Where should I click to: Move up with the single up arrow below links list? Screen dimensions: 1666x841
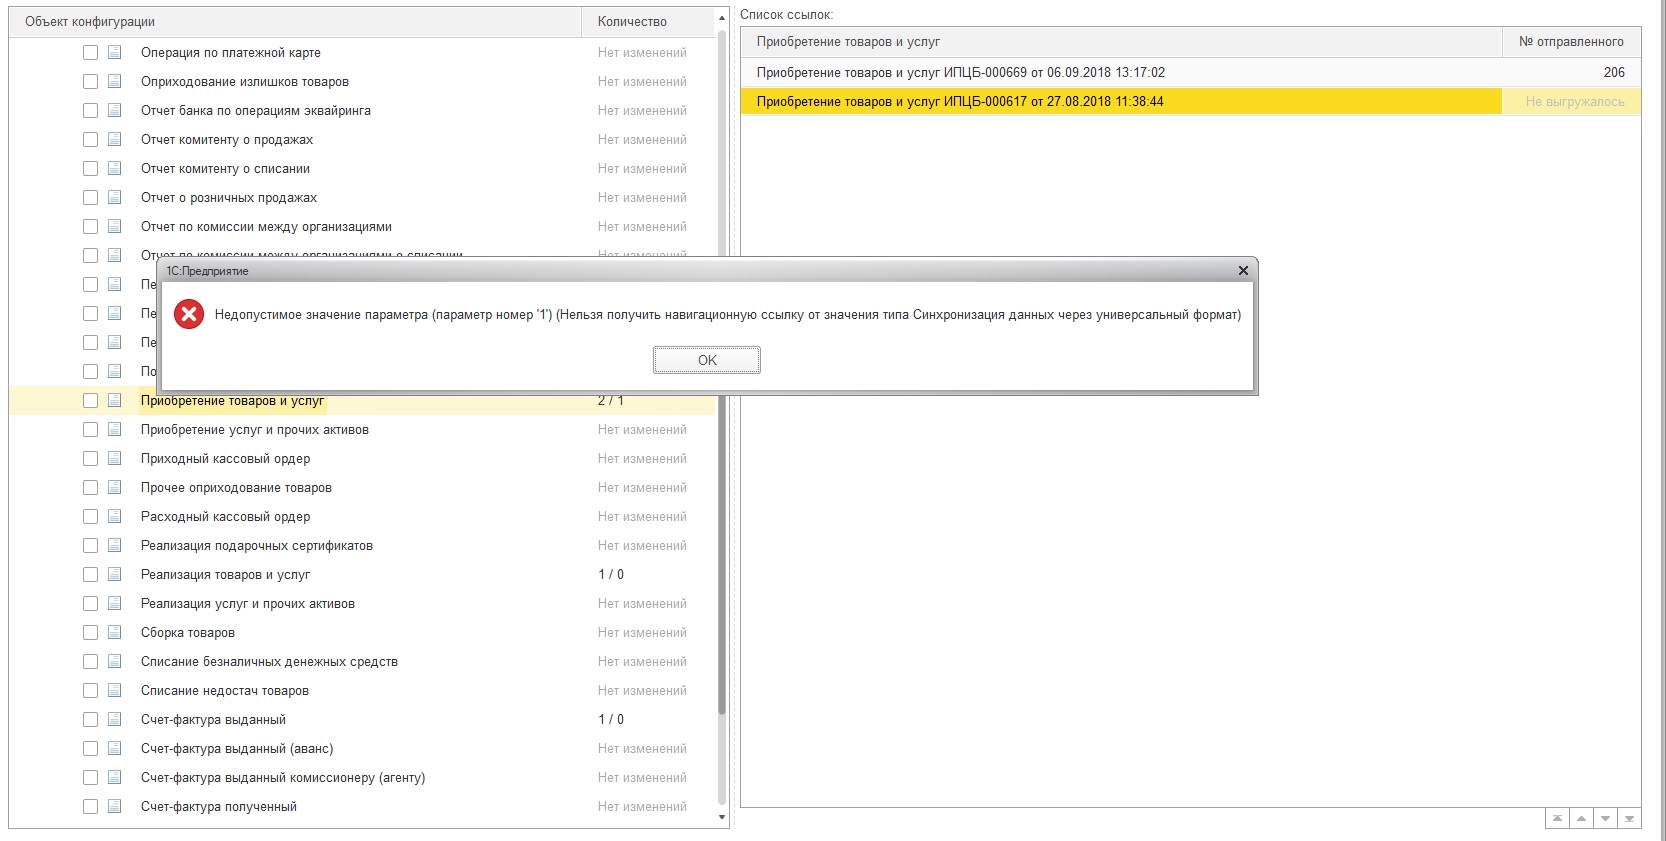[1581, 818]
